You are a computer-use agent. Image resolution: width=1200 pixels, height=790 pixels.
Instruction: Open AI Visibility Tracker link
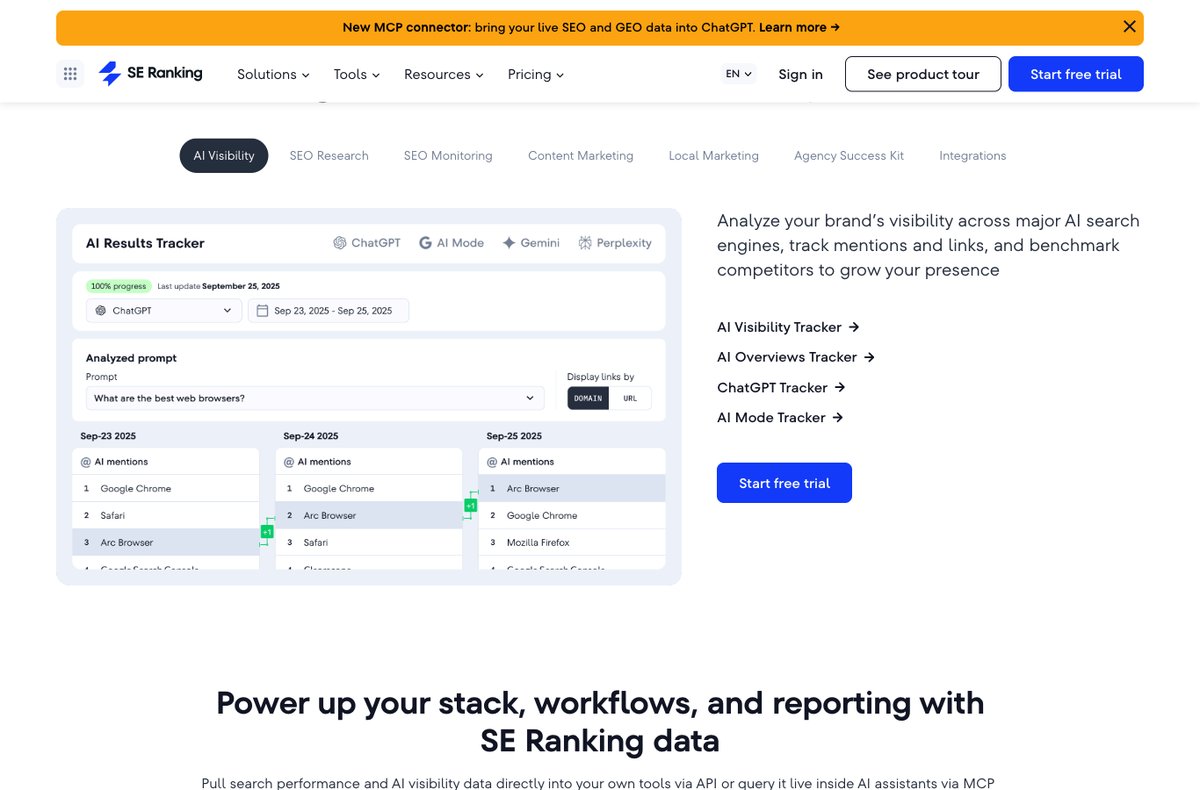coord(788,327)
